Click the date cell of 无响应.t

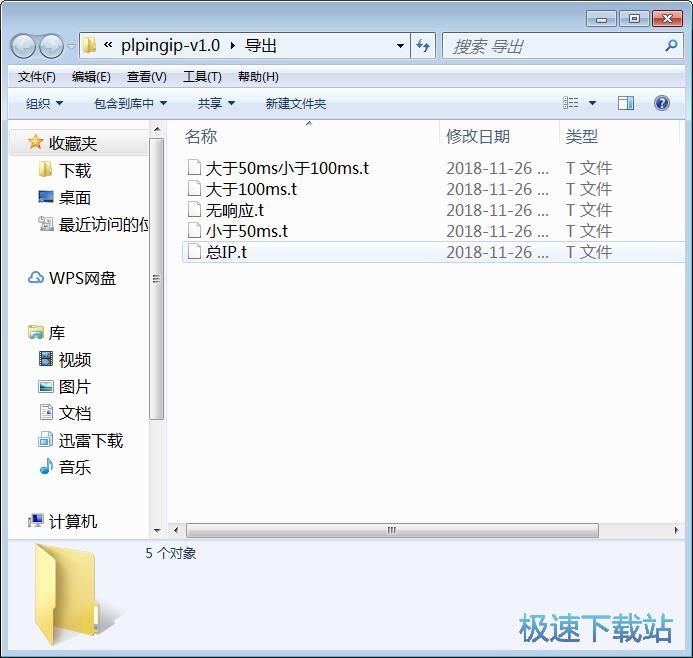(x=498, y=210)
